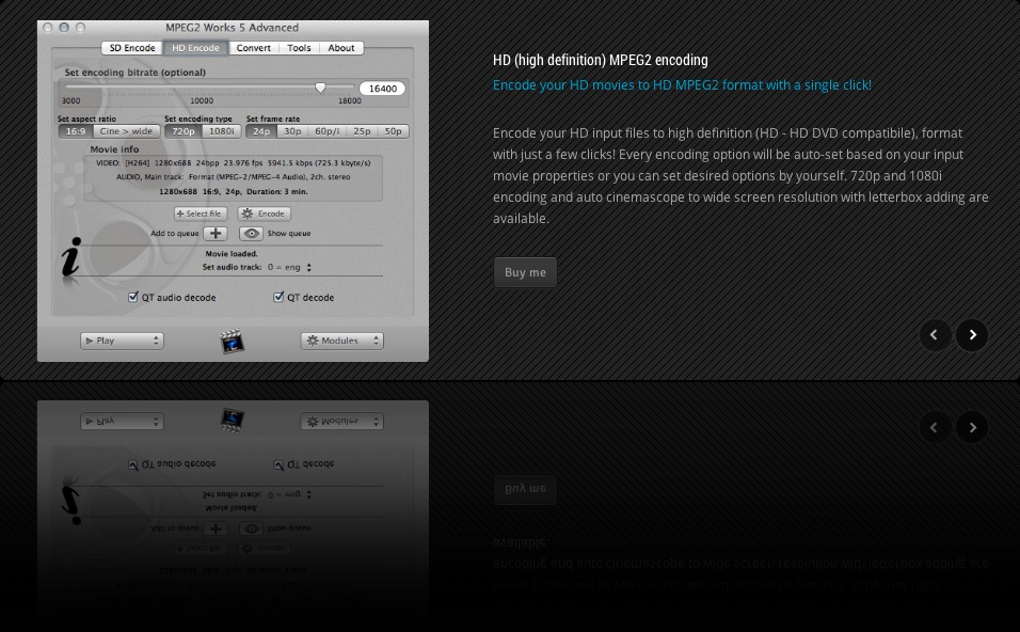Viewport: 1020px width, 632px height.
Task: Click the clapperboard app icon
Action: [x=232, y=341]
